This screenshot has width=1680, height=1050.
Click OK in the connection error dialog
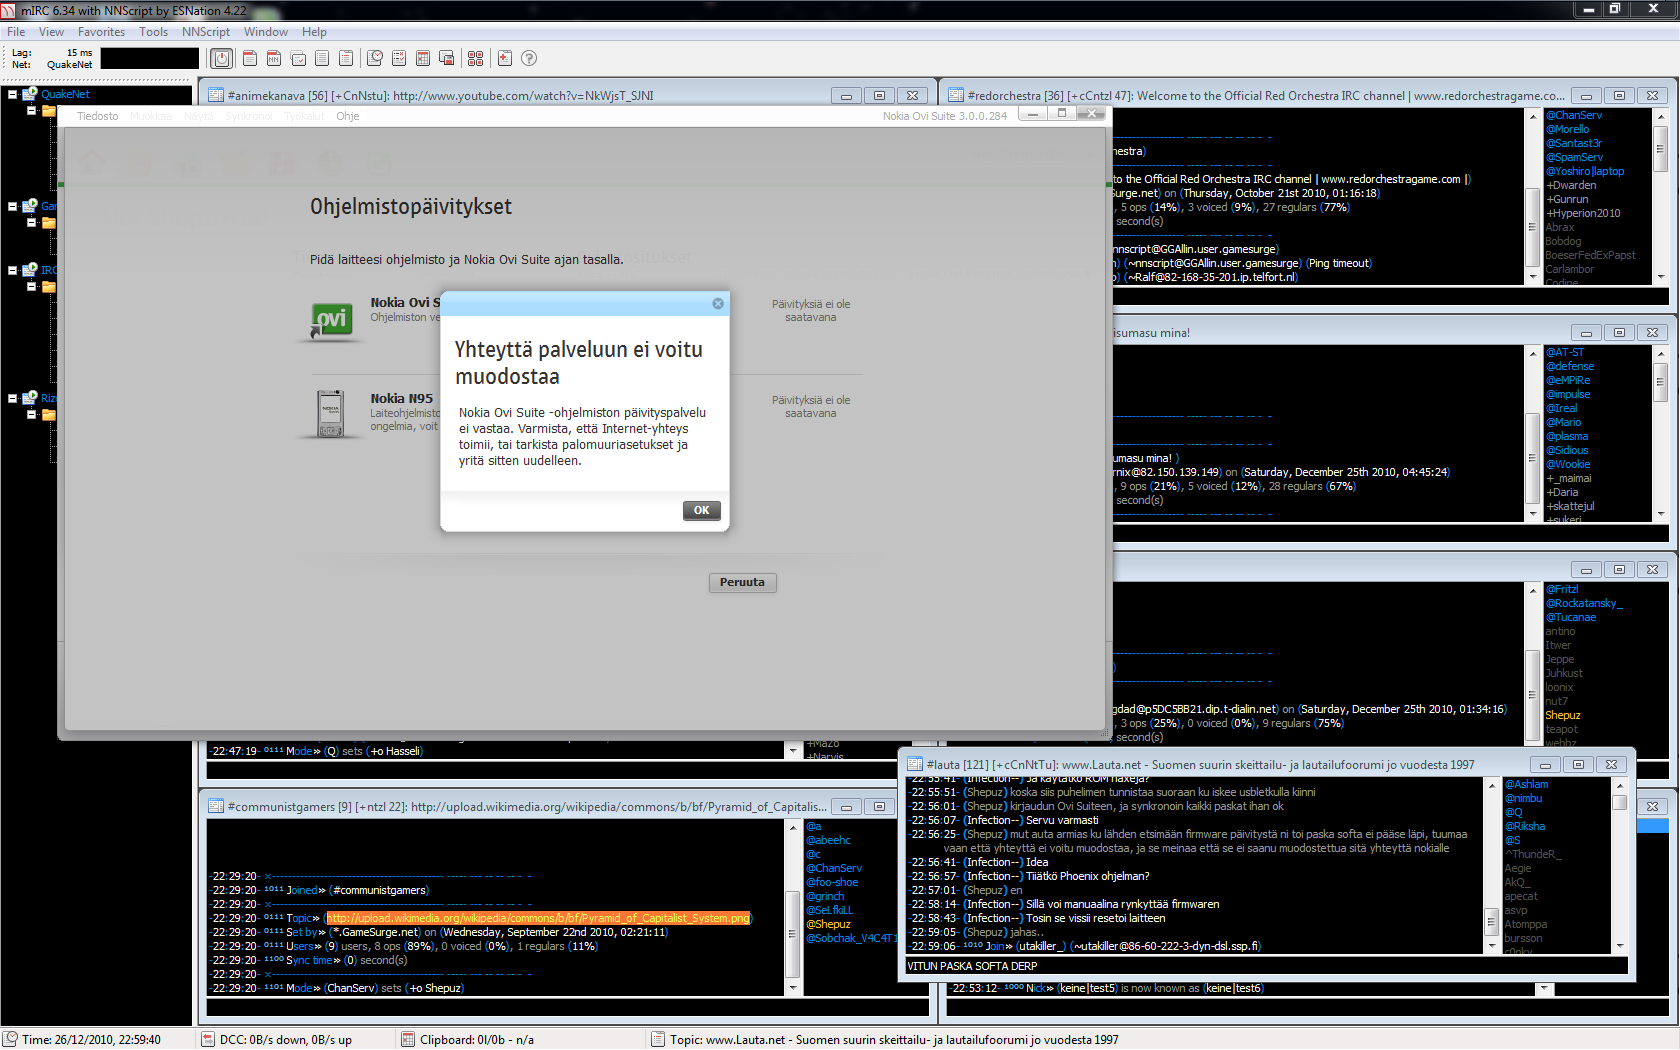702,510
